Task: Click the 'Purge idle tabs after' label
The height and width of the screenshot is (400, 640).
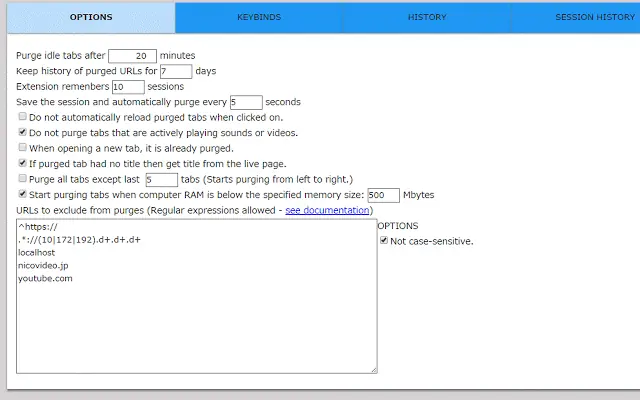Action: tap(60, 56)
